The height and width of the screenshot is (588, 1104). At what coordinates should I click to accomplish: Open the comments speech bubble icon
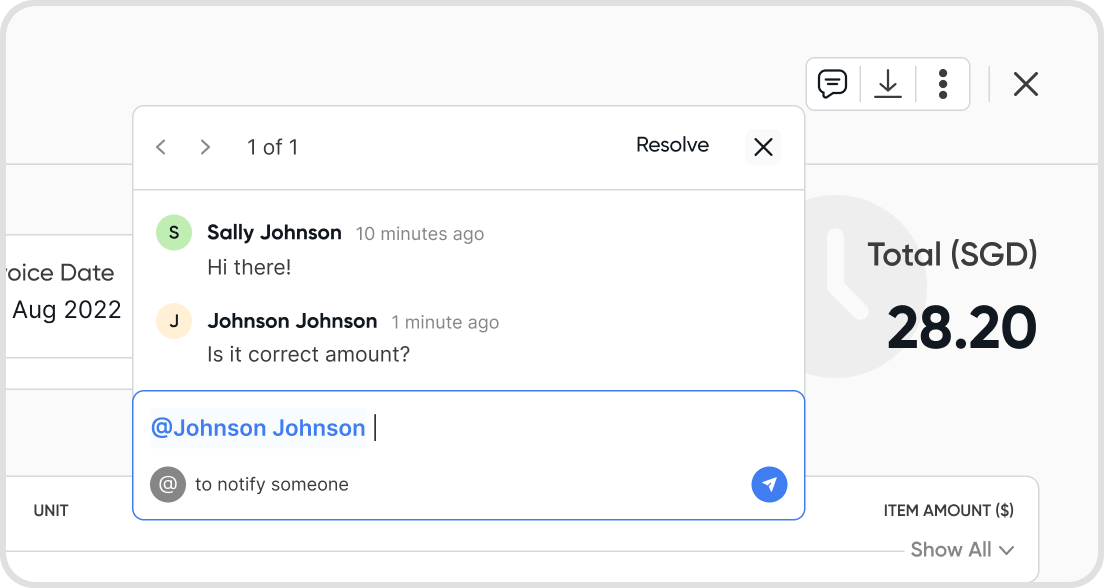click(x=832, y=84)
